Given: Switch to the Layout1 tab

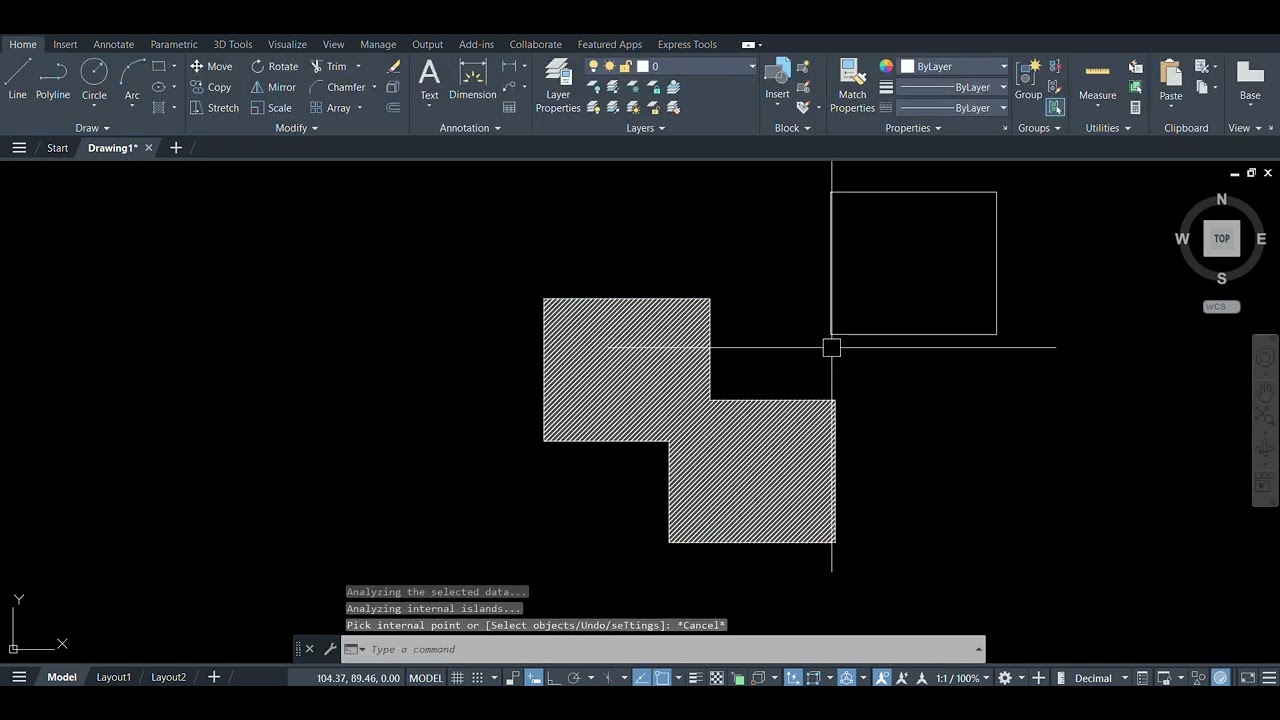Looking at the screenshot, I should pos(113,677).
